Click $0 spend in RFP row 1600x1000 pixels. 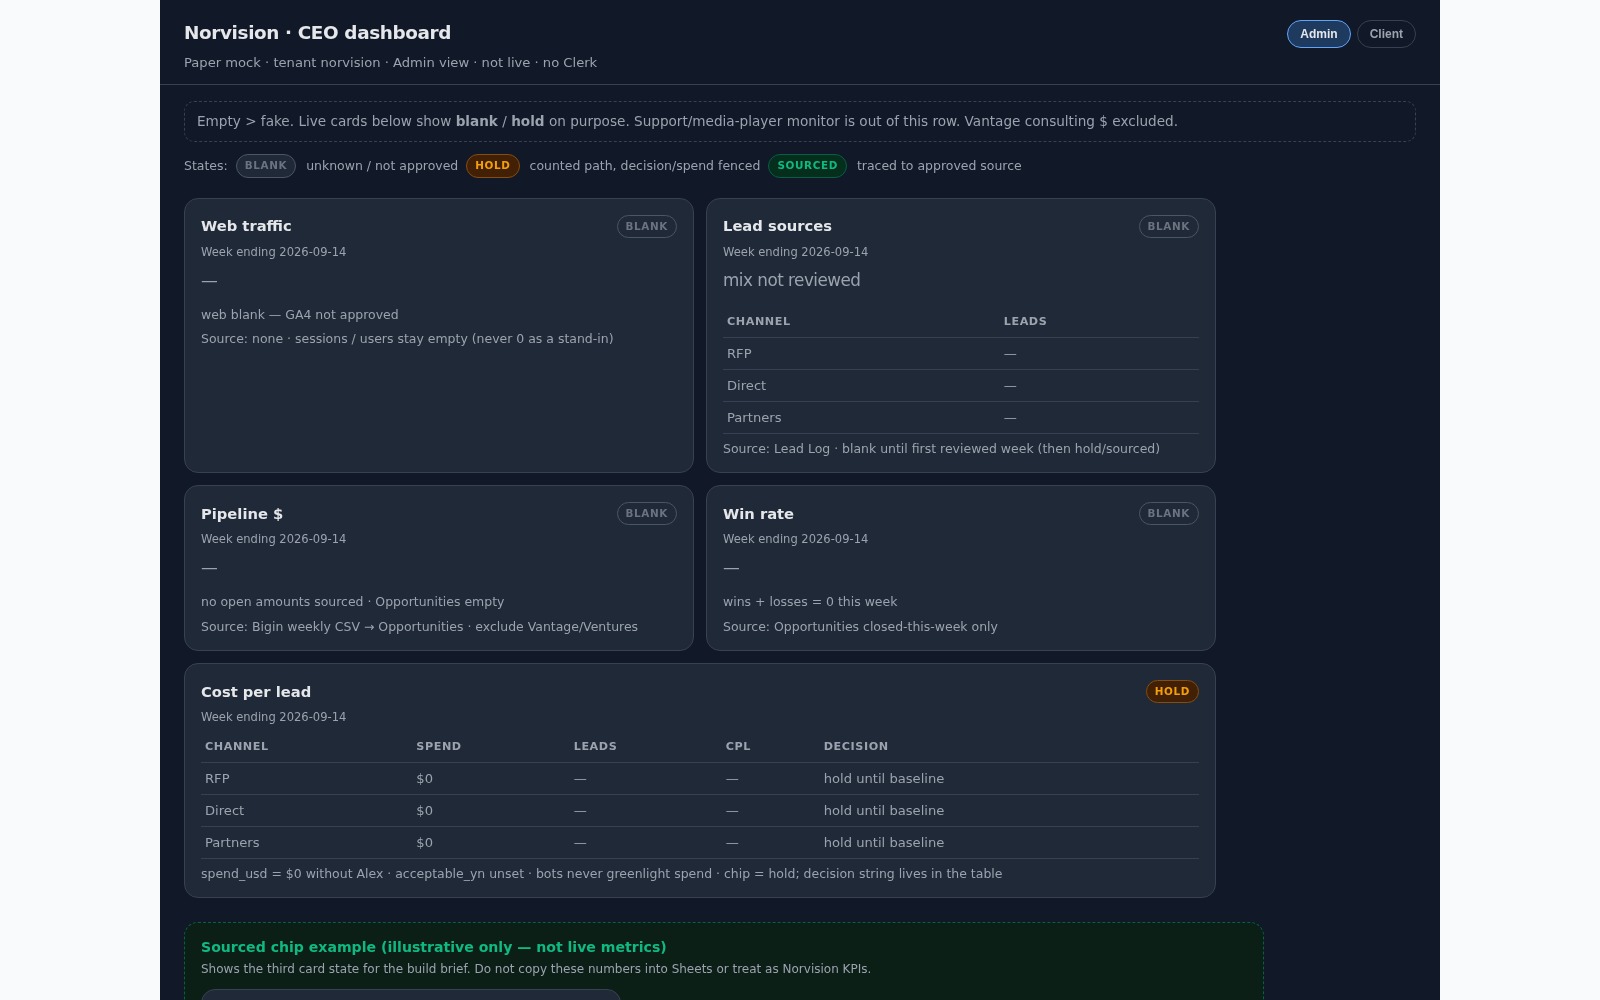tap(424, 779)
